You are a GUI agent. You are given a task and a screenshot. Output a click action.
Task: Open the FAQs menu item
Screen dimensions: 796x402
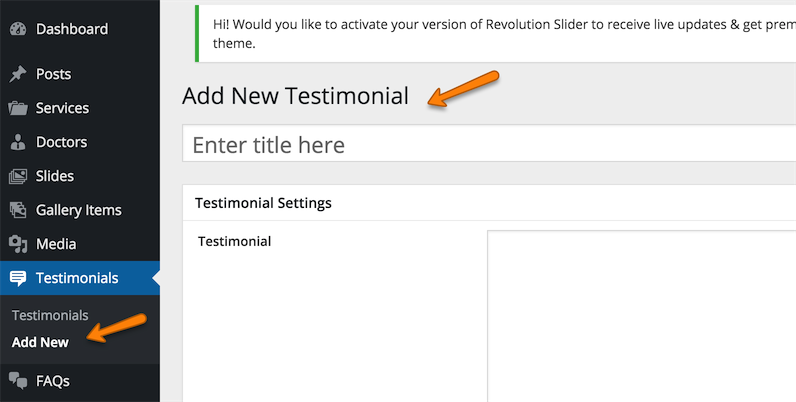coord(52,380)
